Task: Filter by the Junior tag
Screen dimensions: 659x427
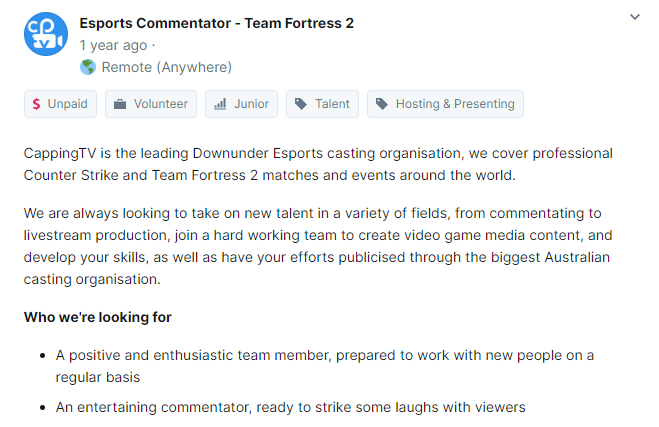Action: (x=241, y=104)
